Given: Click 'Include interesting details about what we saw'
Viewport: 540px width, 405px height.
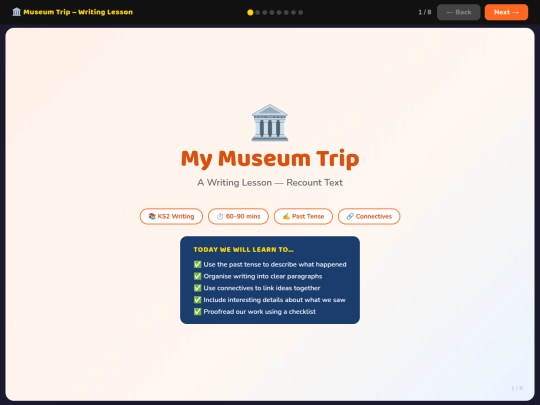Looking at the screenshot, I should (274, 300).
